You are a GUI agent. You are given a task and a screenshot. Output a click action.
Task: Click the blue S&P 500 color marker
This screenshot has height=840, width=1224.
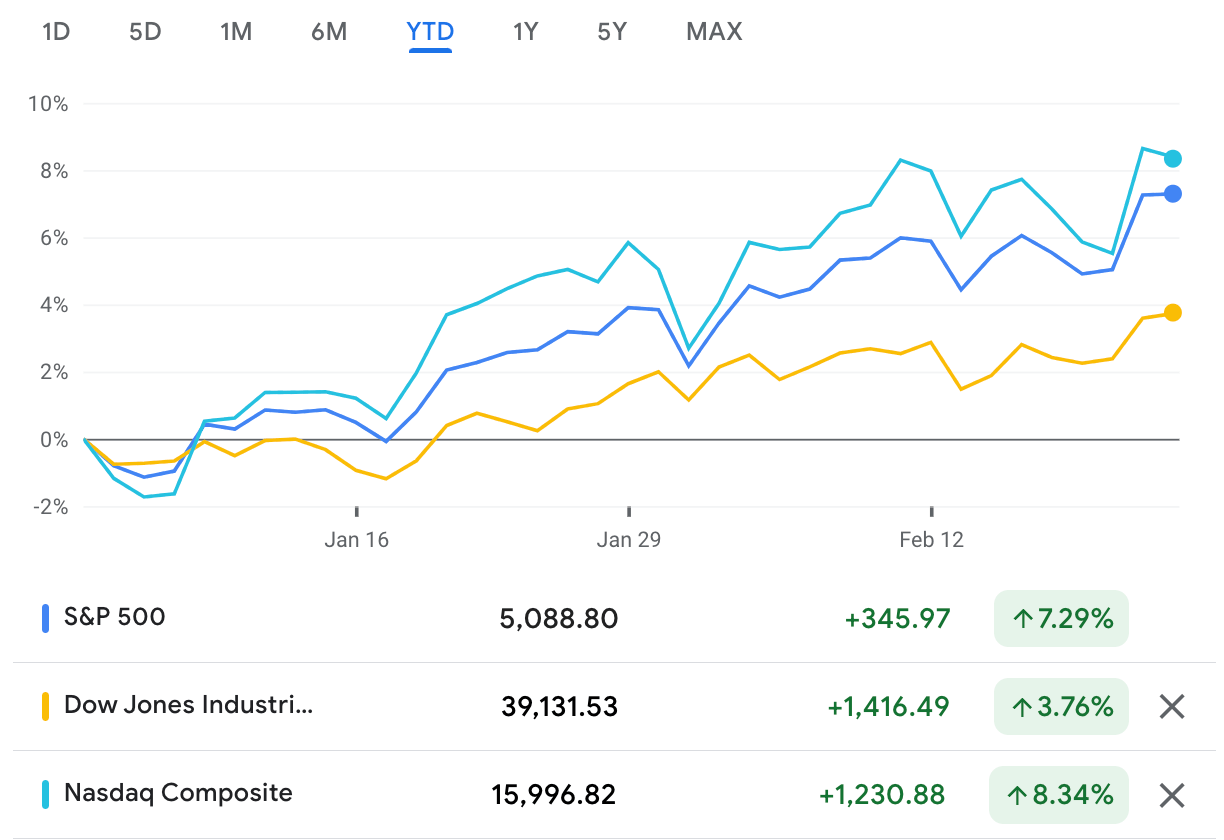pyautogui.click(x=45, y=619)
